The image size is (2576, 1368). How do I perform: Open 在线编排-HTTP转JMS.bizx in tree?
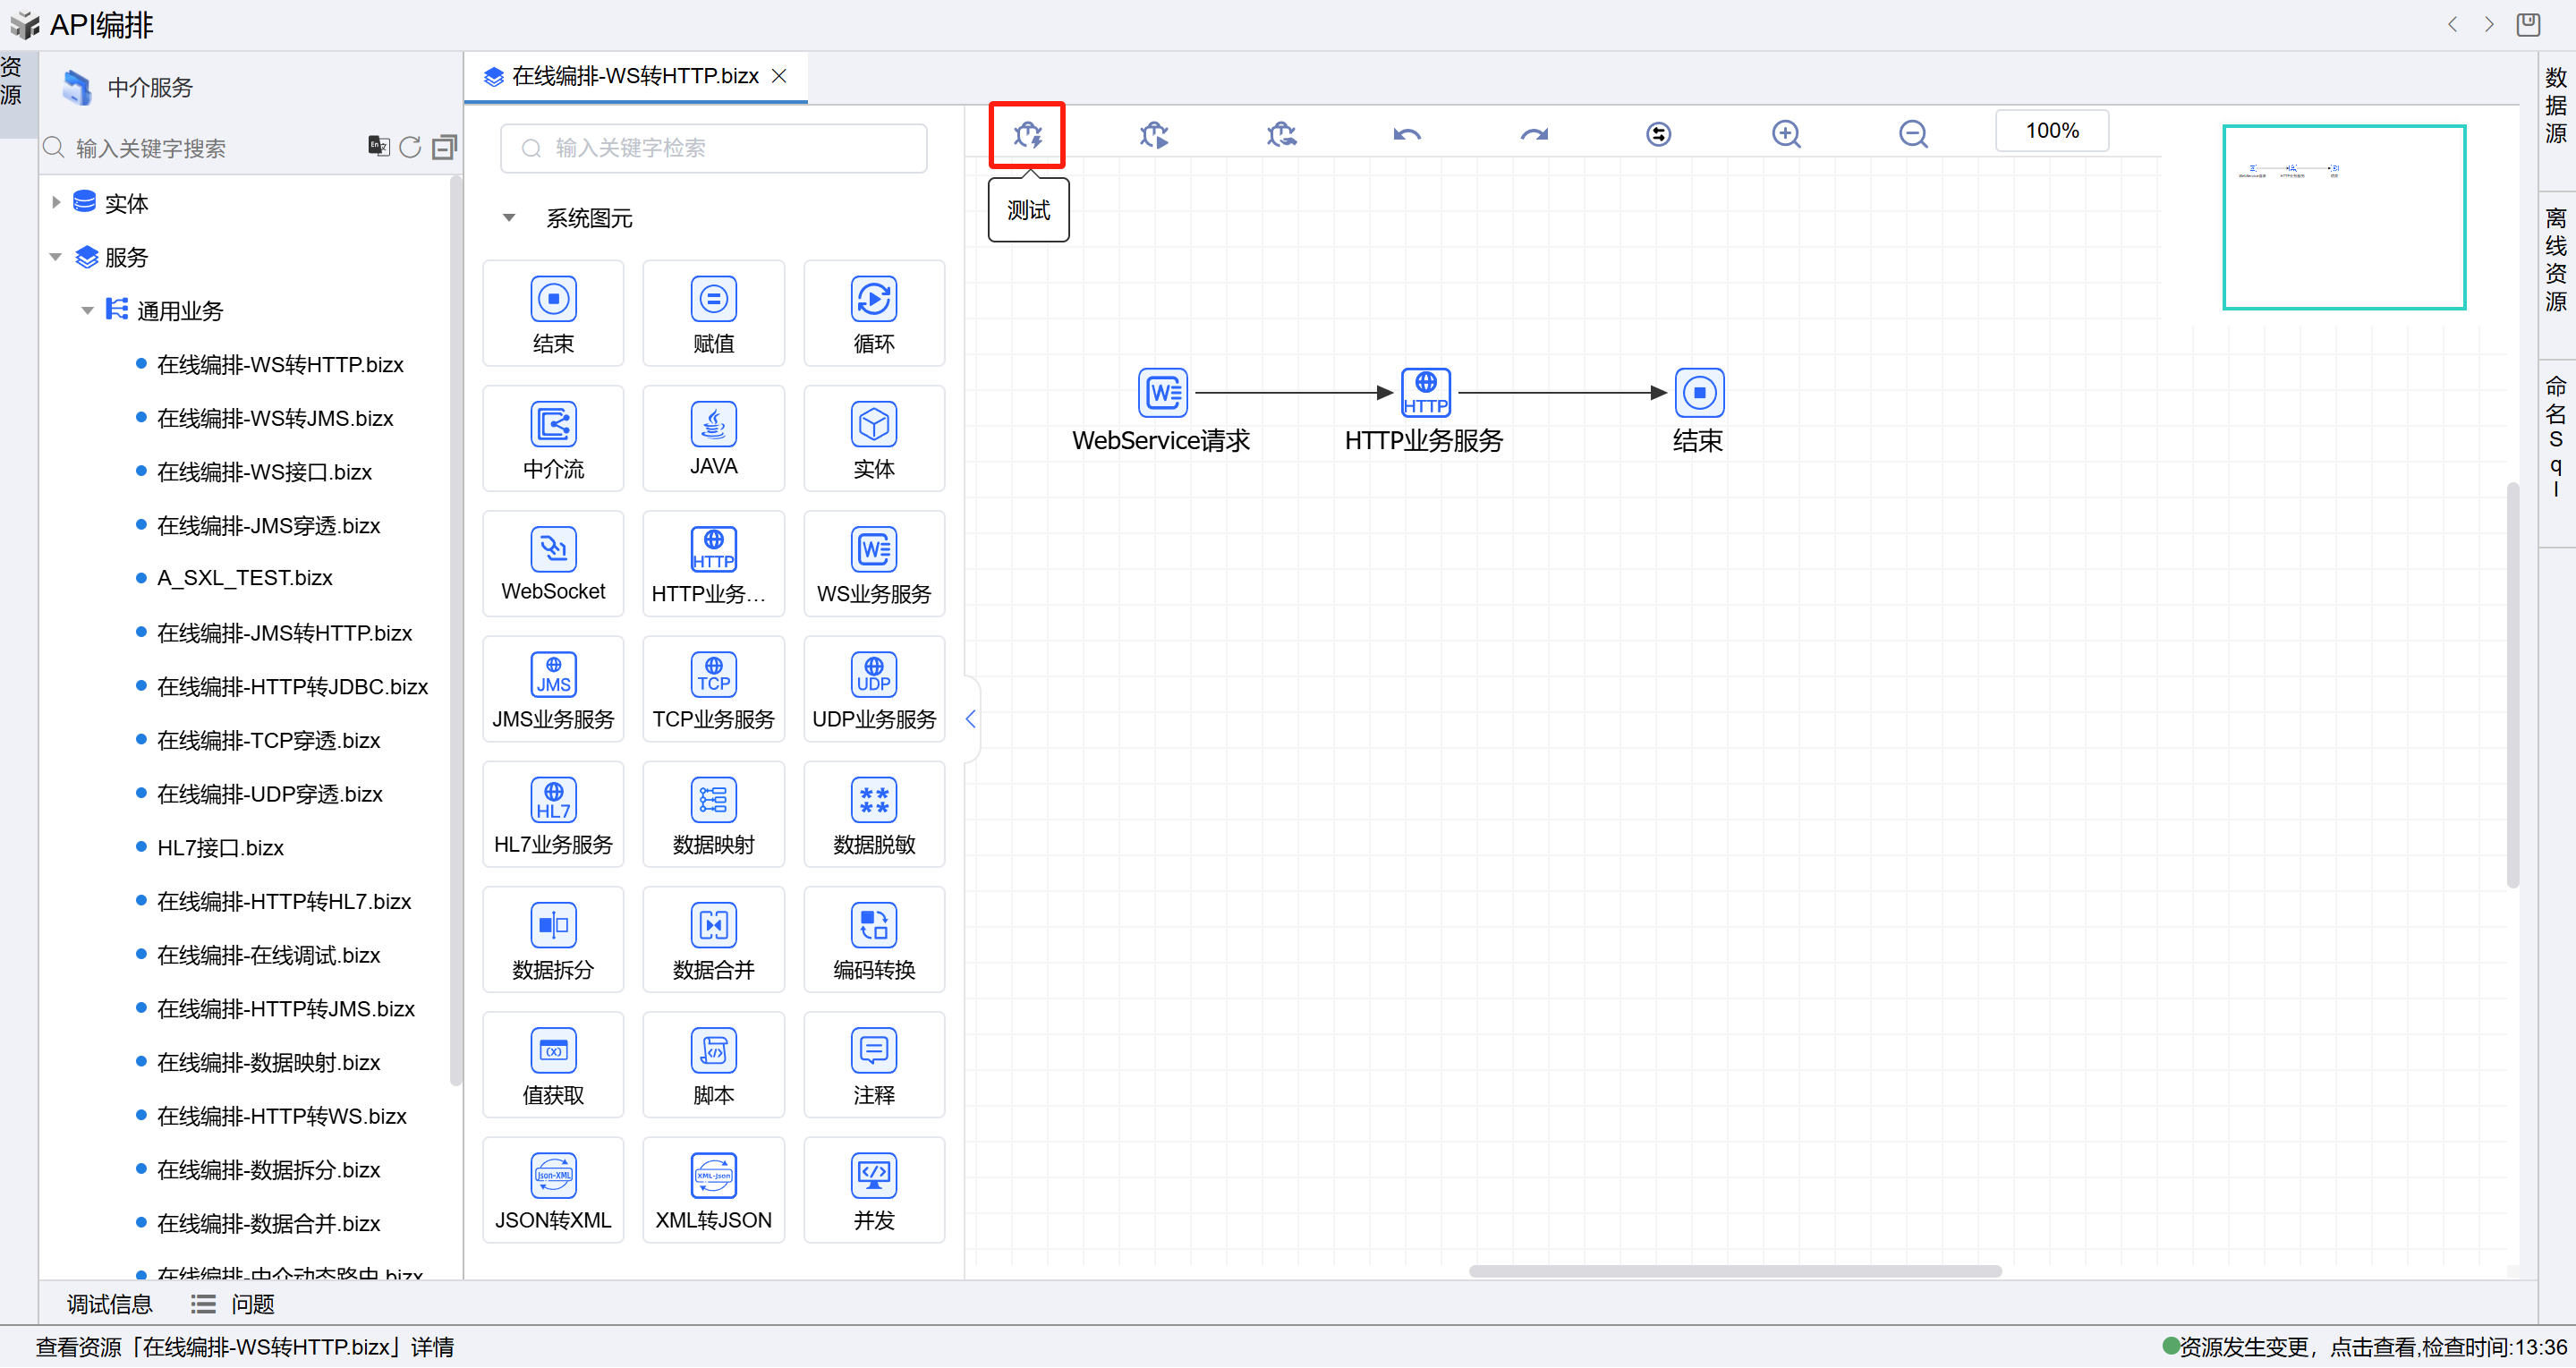click(285, 1008)
